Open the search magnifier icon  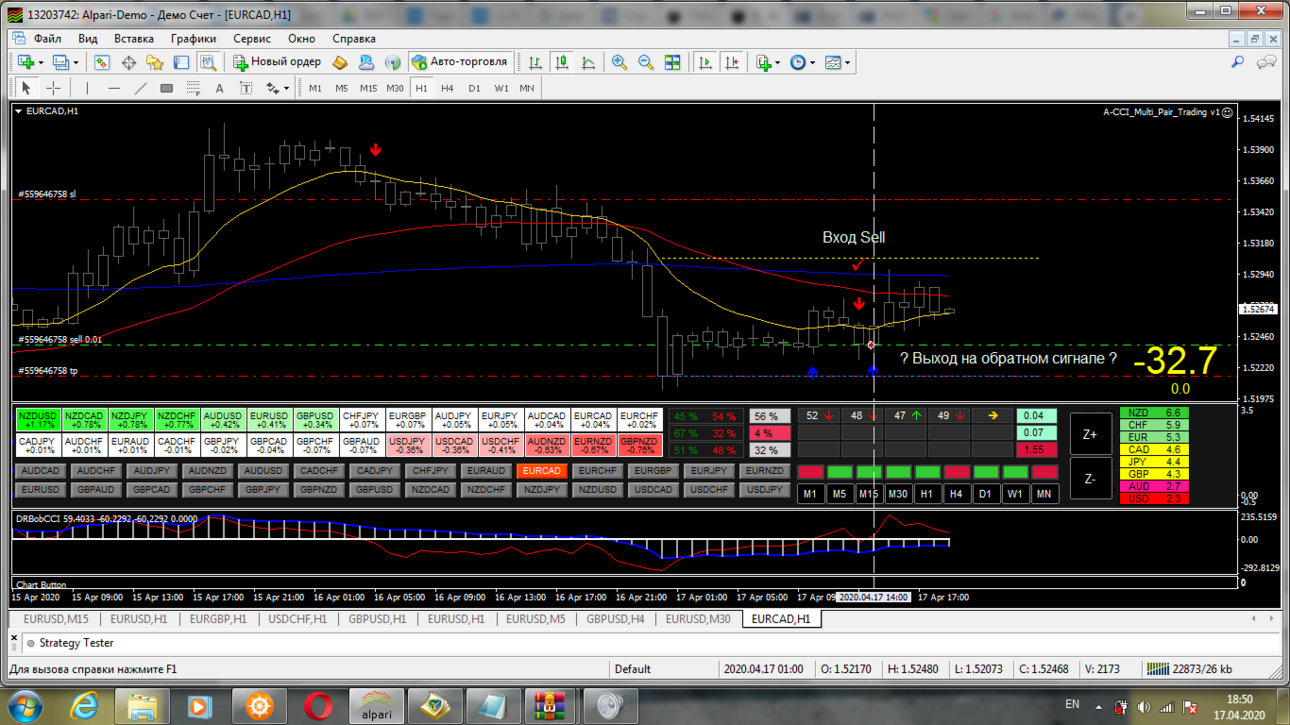click(1237, 62)
